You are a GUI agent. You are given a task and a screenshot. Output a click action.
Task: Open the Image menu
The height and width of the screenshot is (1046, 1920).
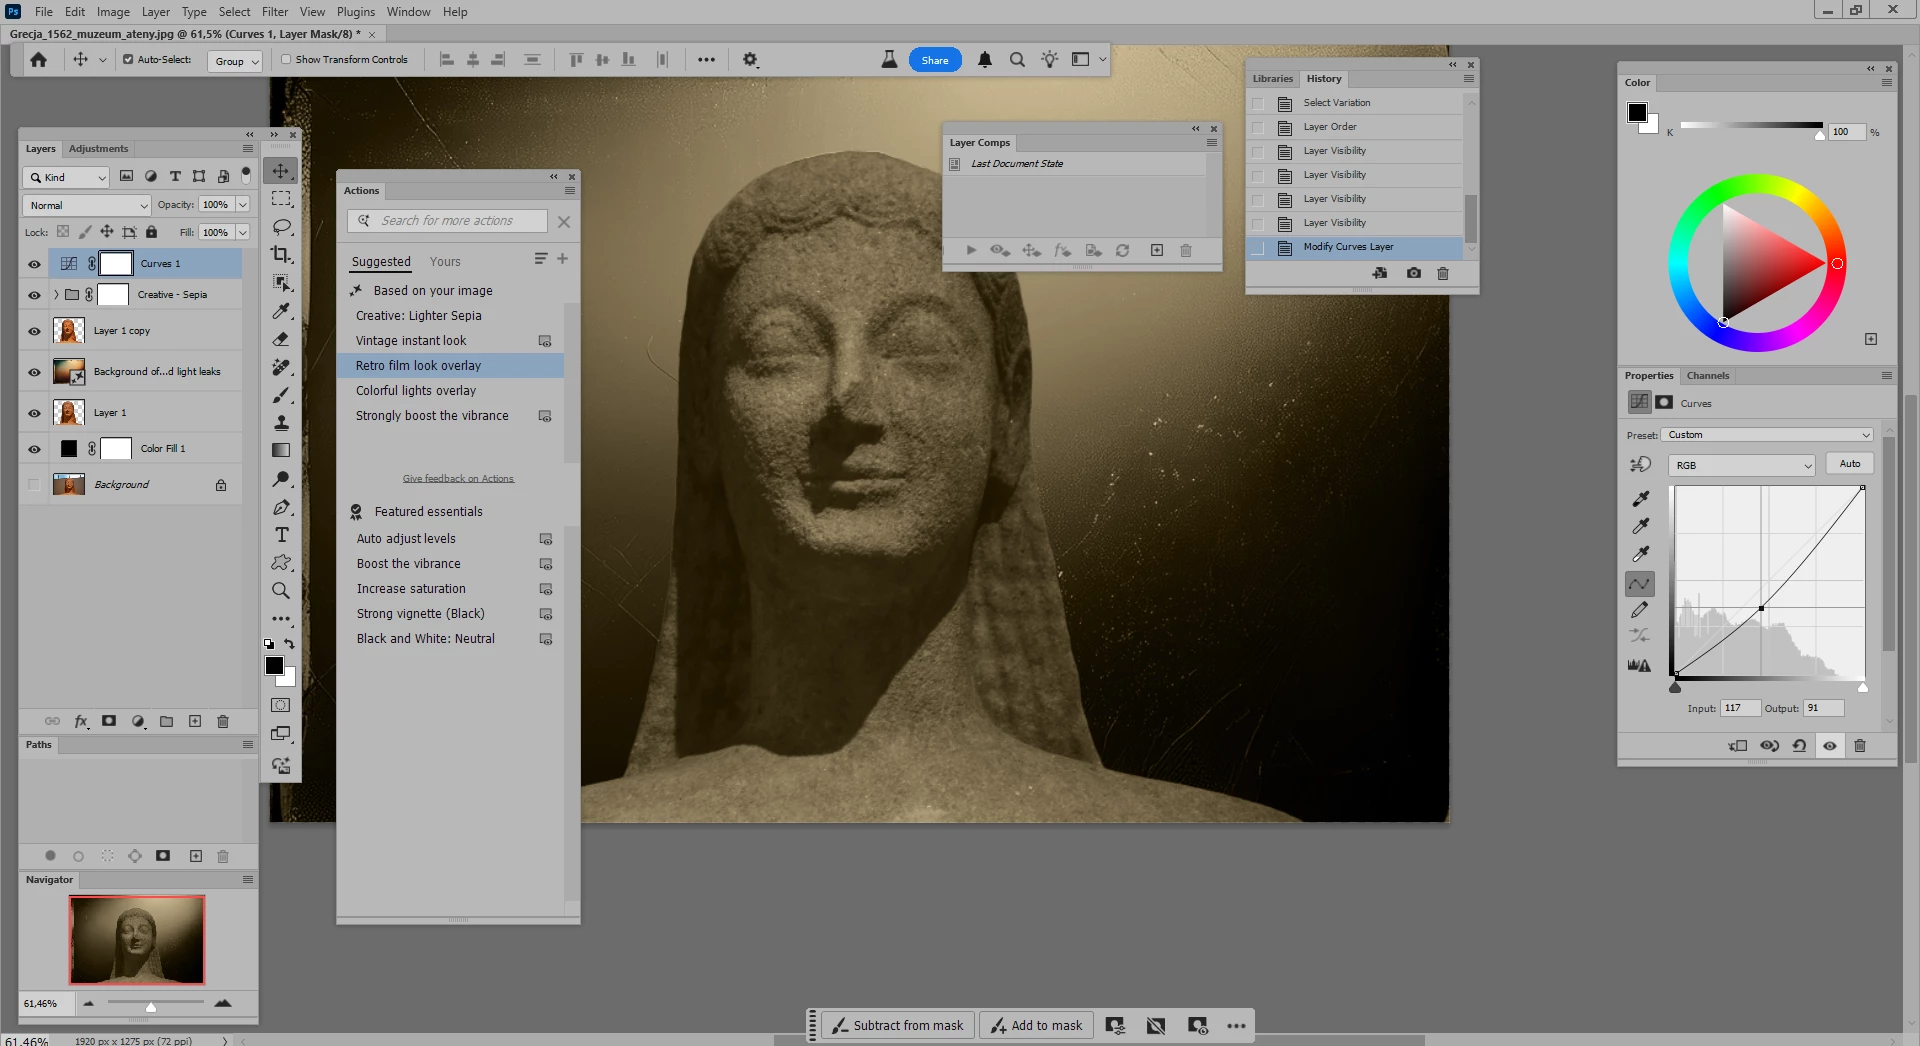tap(113, 12)
